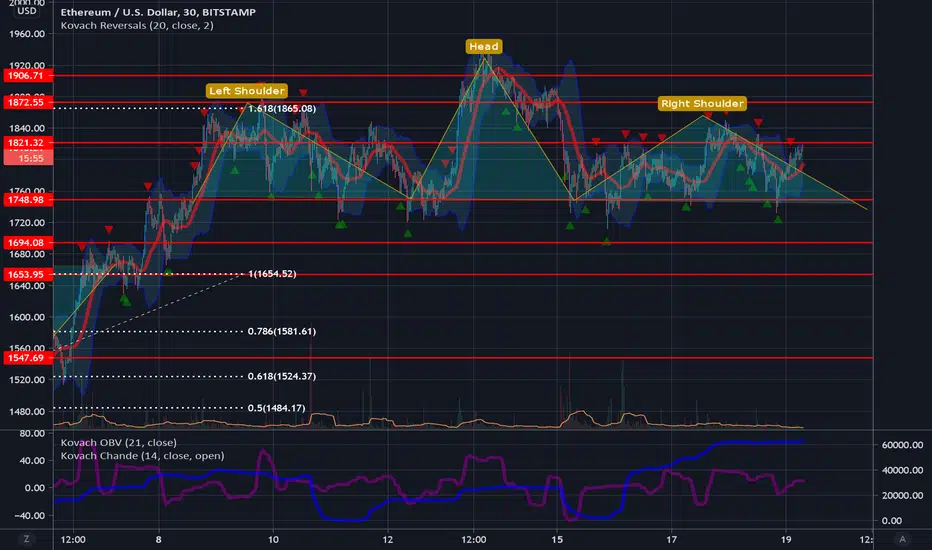Select the Left Shoulder label

[247, 91]
